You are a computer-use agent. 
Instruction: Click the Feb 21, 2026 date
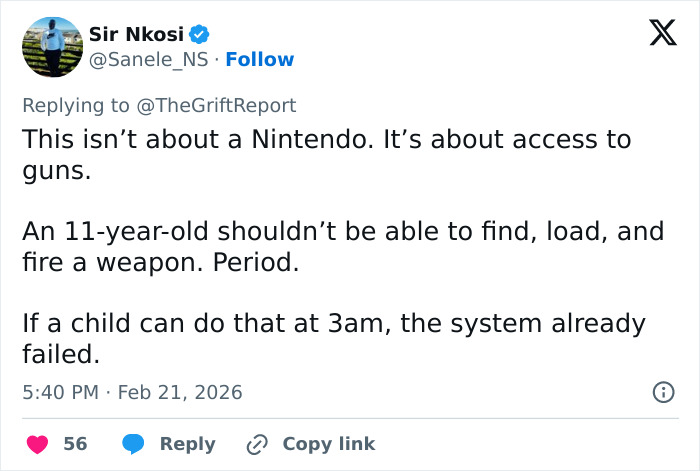(180, 392)
